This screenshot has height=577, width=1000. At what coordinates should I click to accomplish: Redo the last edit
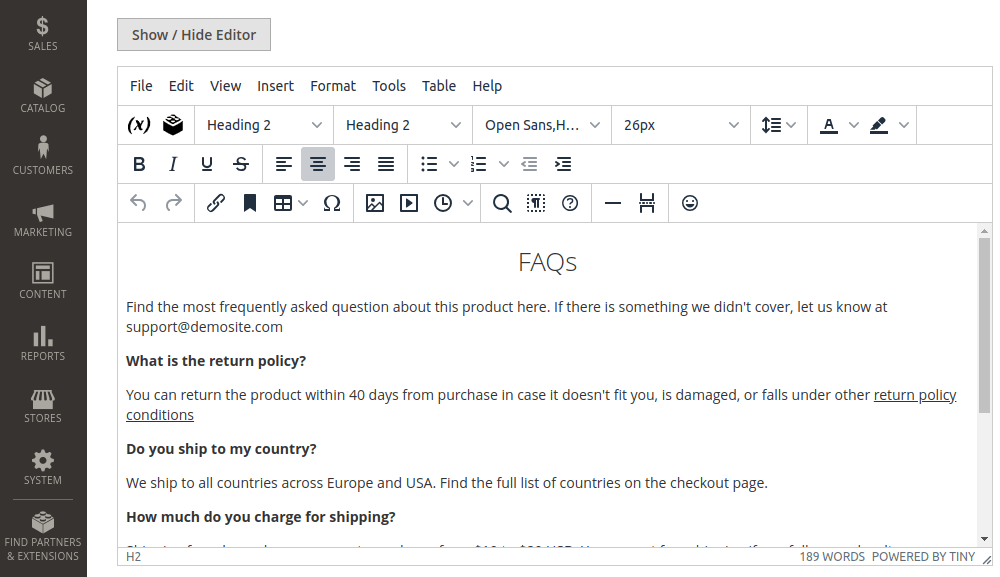pos(173,203)
